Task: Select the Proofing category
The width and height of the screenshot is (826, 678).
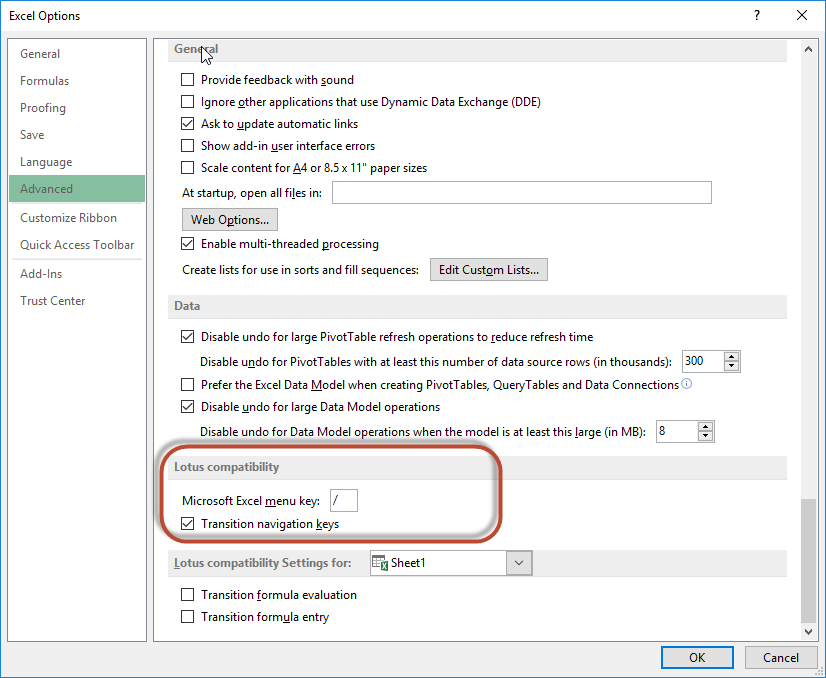Action: 77,107
